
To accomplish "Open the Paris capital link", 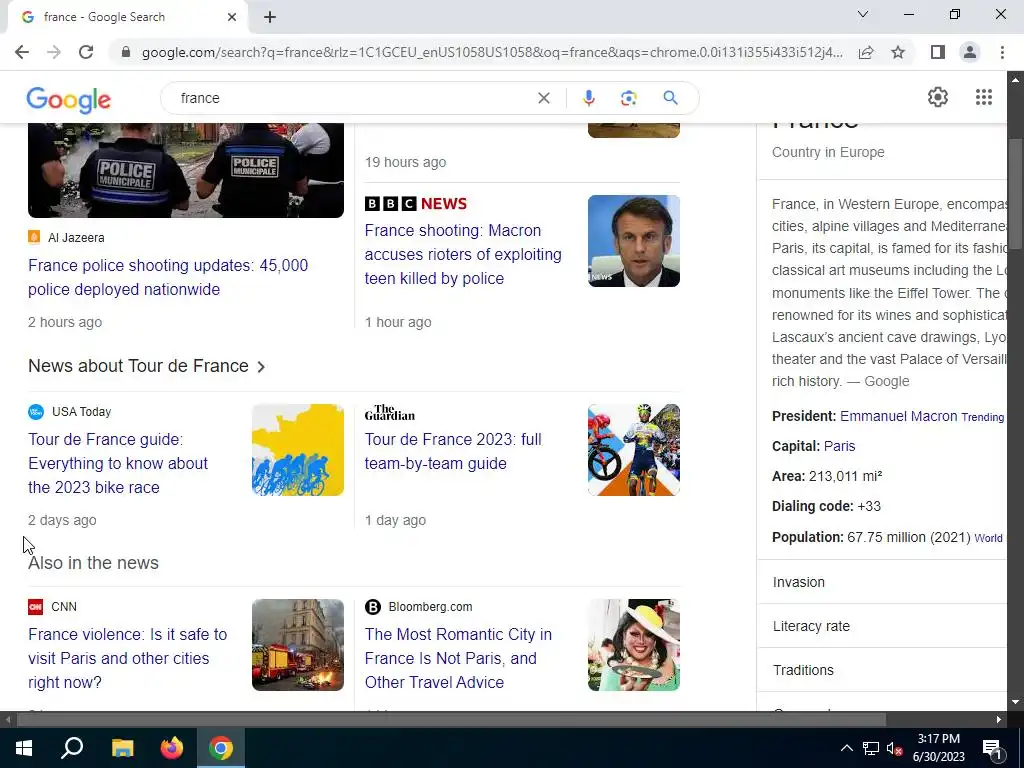I will point(839,446).
